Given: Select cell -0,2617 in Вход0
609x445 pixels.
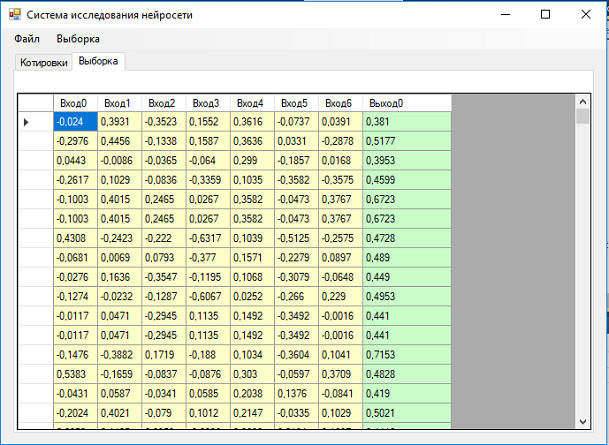Looking at the screenshot, I should [x=75, y=180].
